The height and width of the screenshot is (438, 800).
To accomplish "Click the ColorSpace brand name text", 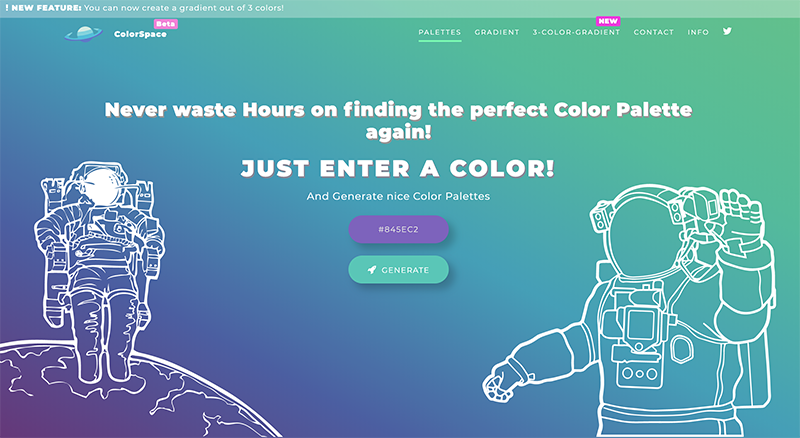I will coord(140,34).
